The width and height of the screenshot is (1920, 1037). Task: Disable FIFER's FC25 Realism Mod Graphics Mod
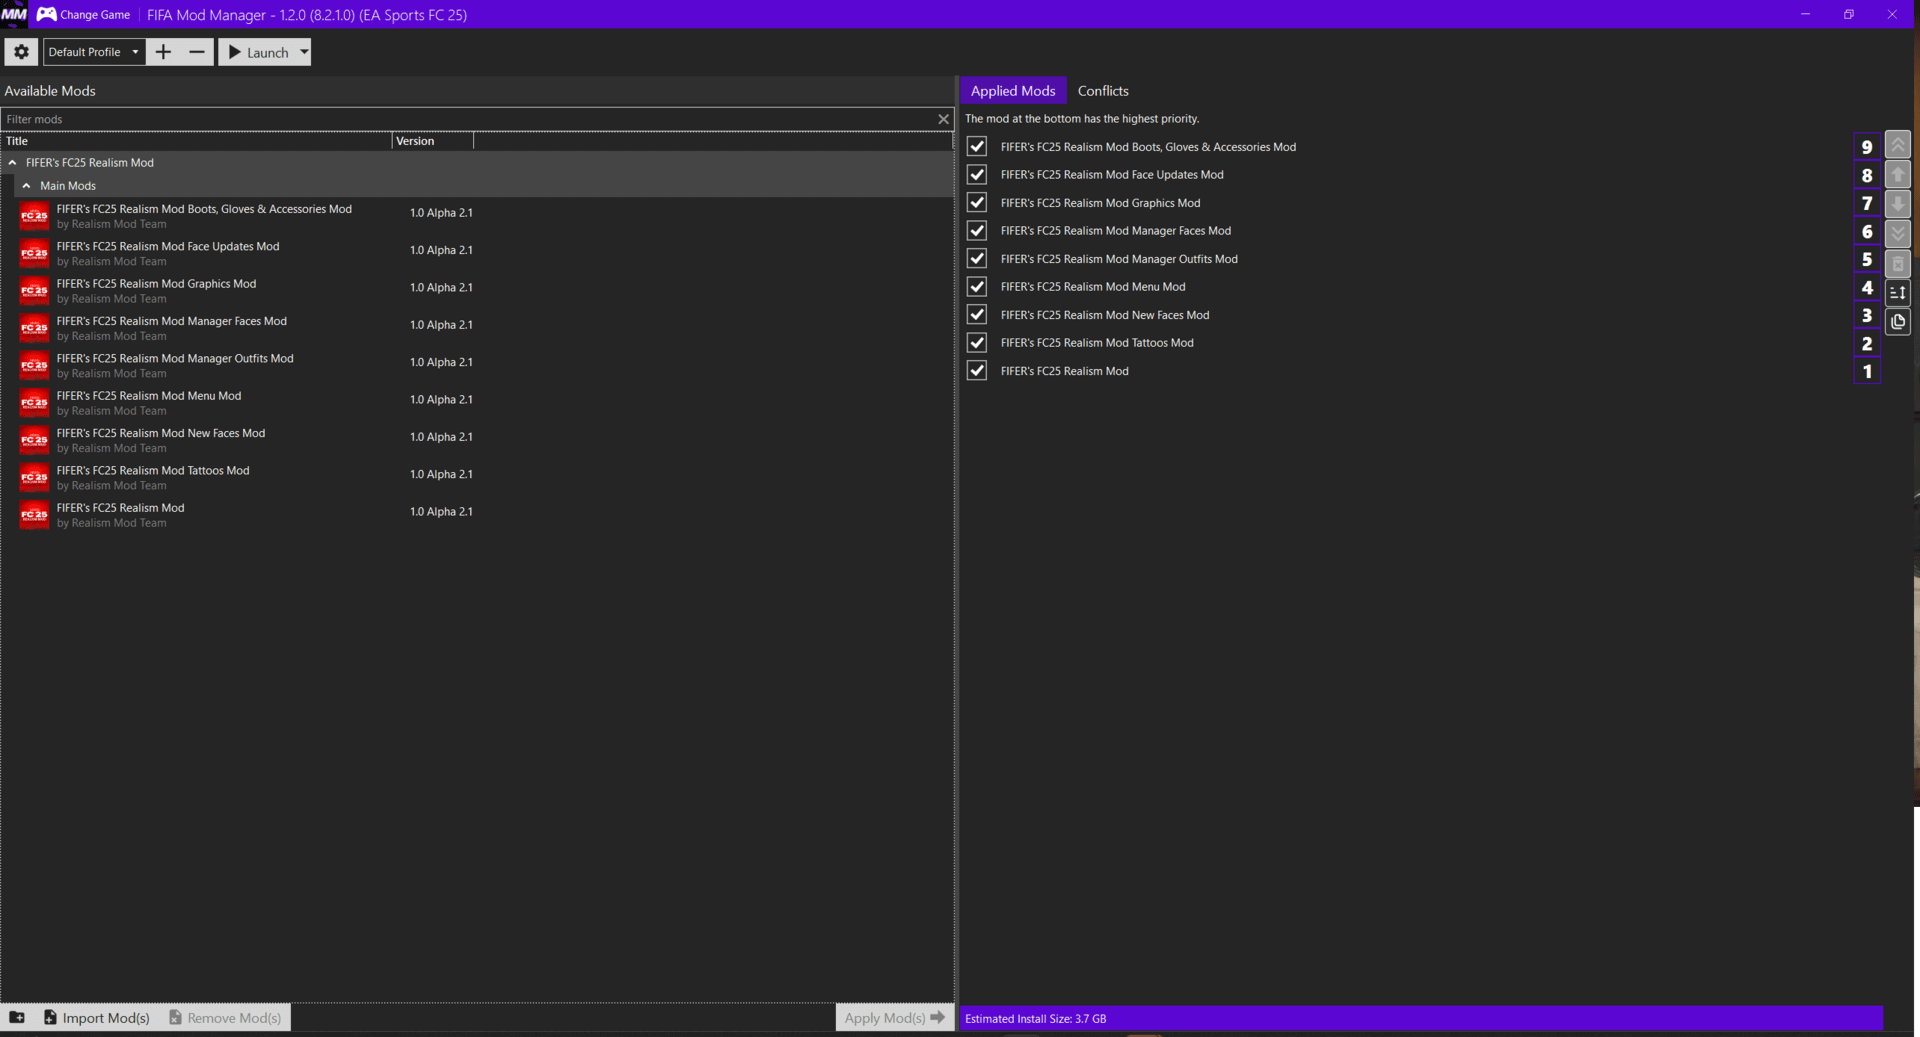977,202
